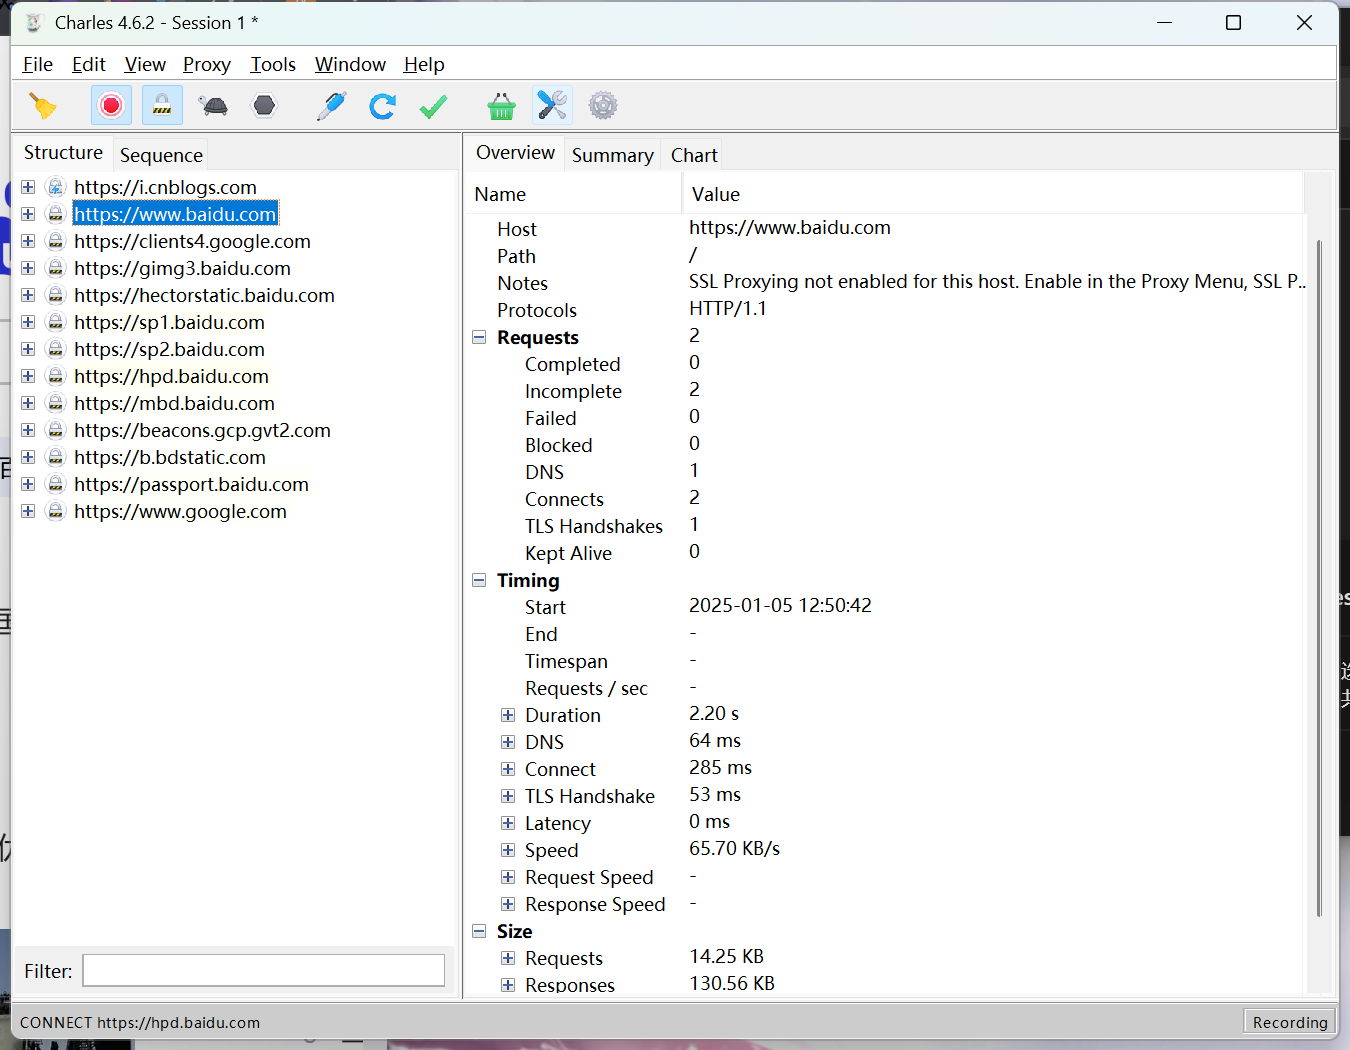Click the green basket toolbar icon
The image size is (1350, 1050).
coord(501,105)
